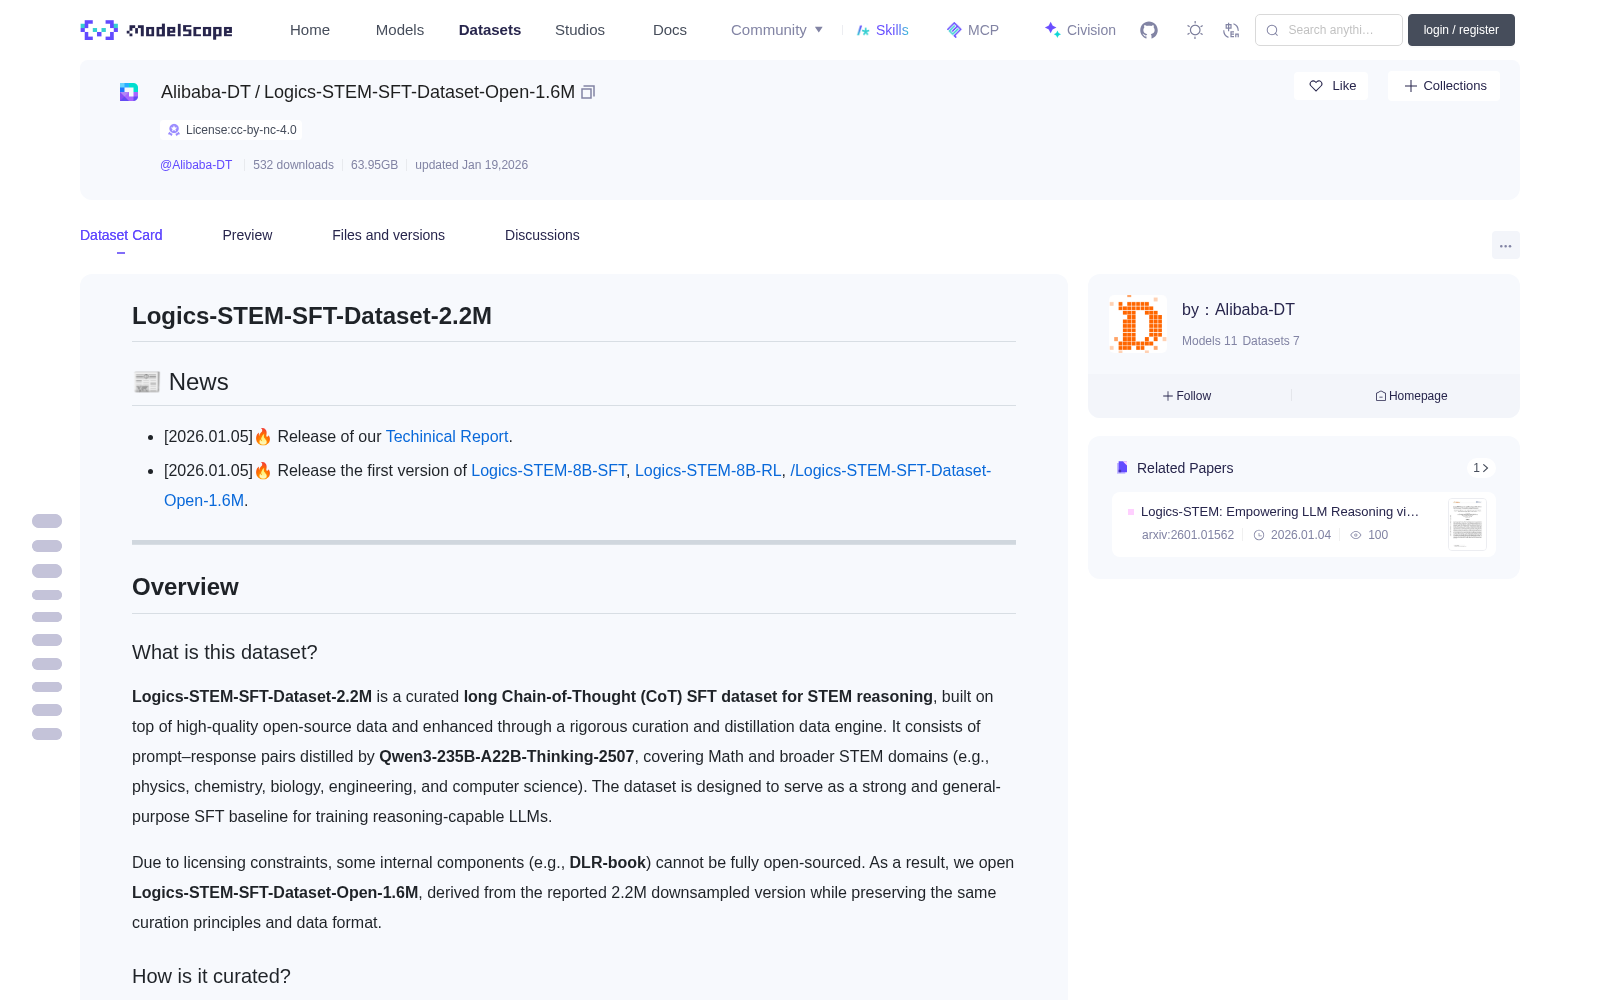Follow the Alibaba-DT organization
Screen dimensions: 1600x1000
click(1187, 396)
